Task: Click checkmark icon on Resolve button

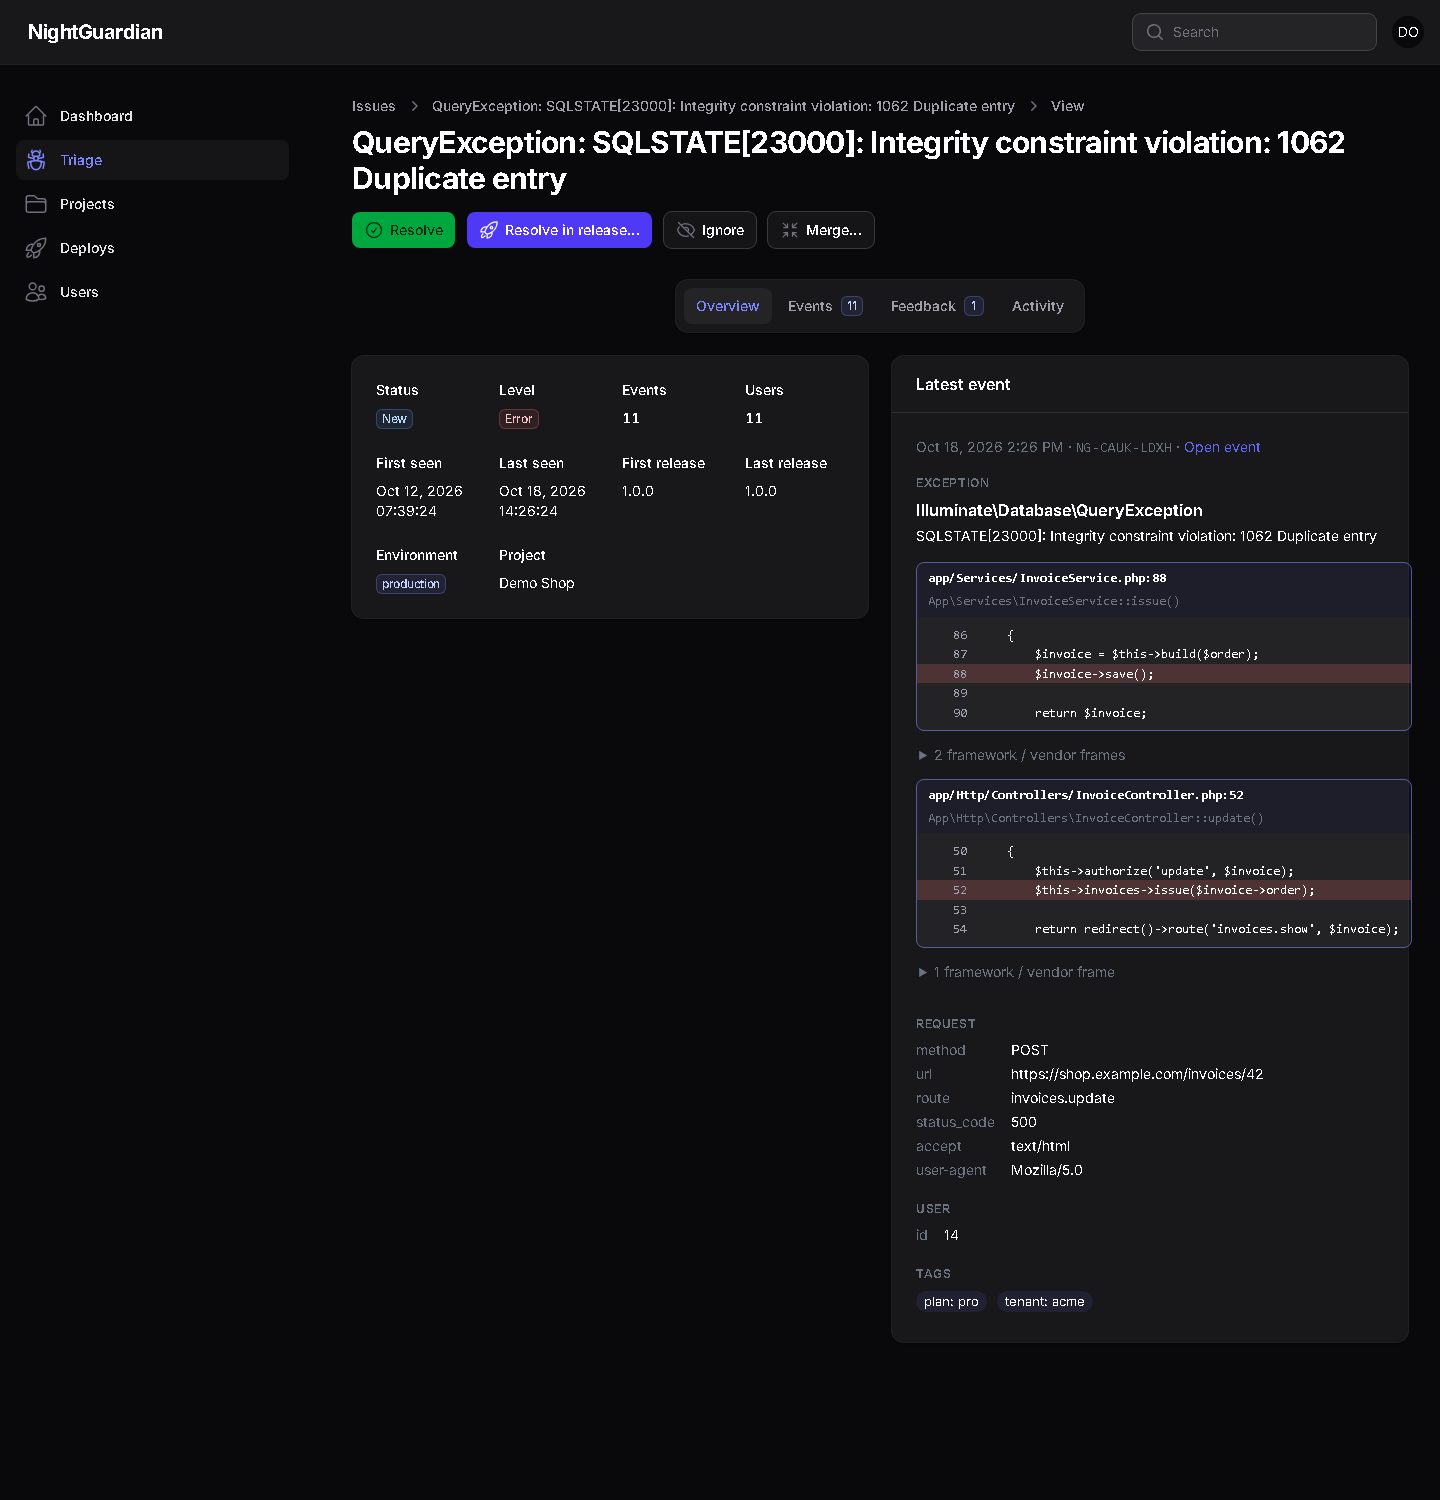Action: [x=374, y=230]
